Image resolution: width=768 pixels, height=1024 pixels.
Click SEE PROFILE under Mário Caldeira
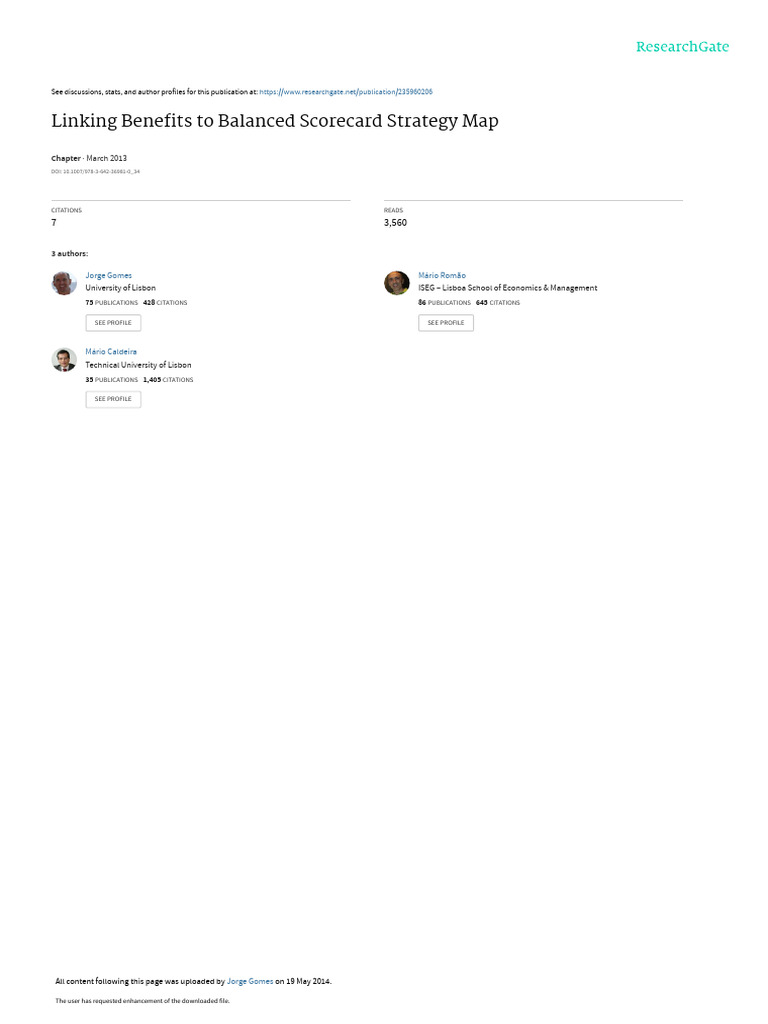tap(113, 399)
